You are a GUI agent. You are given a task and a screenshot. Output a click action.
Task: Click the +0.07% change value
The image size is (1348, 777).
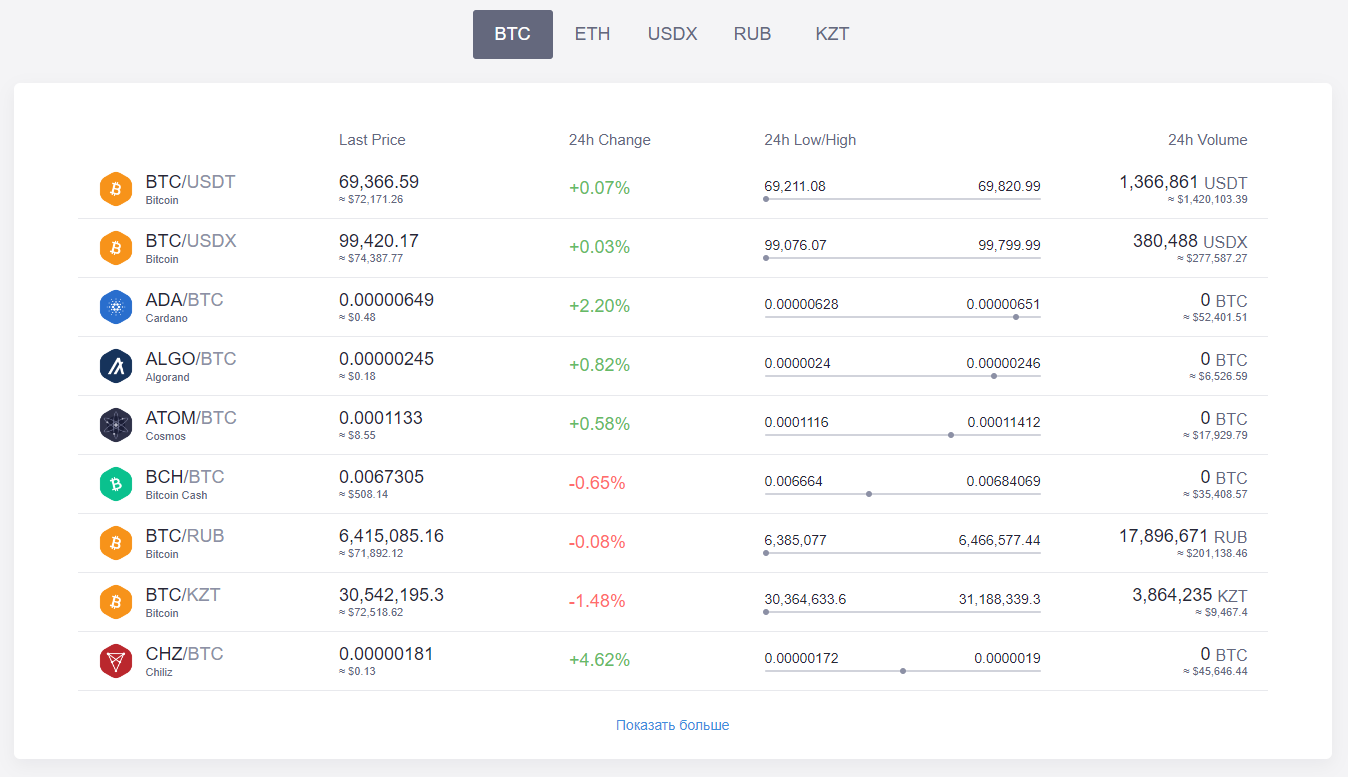tap(599, 188)
